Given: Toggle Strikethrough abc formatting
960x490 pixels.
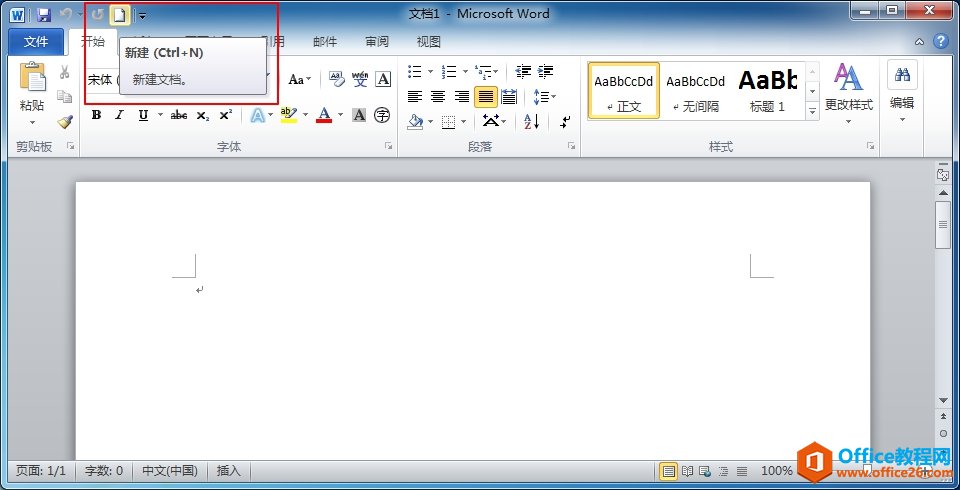Looking at the screenshot, I should 179,115.
